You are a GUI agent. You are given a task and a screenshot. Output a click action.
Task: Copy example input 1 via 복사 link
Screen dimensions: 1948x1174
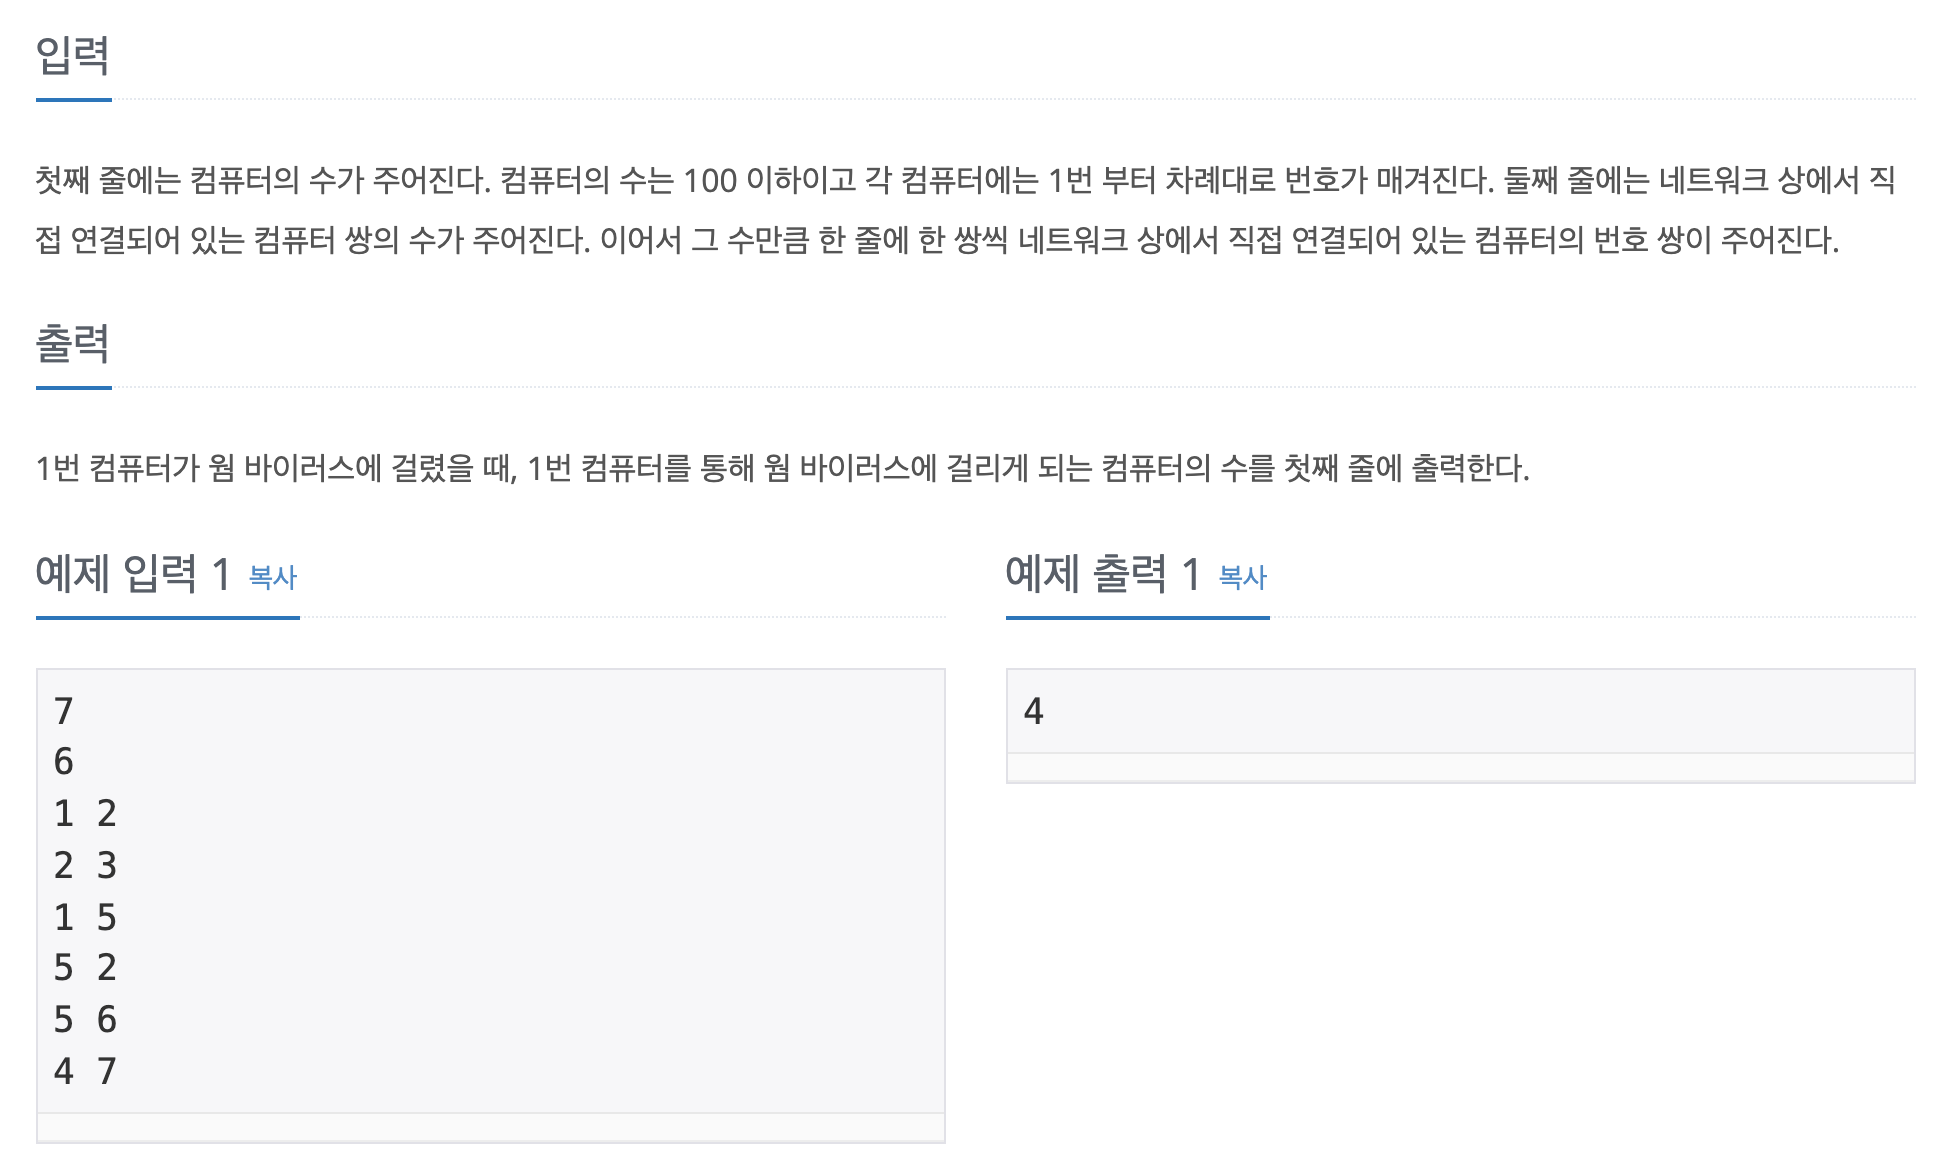[x=272, y=577]
